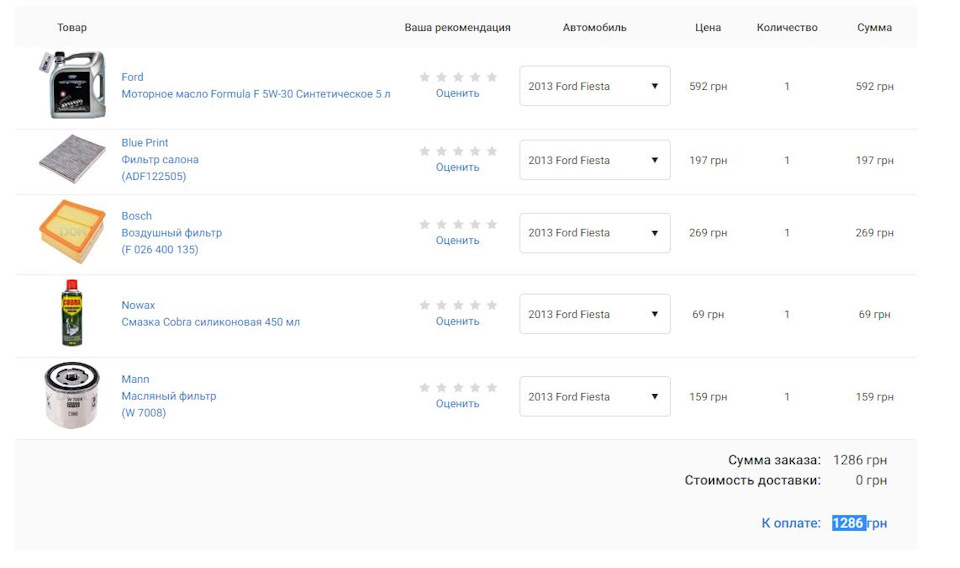Screen dimensions: 960x568
Task: Click the Nowax brand link
Action: point(138,305)
